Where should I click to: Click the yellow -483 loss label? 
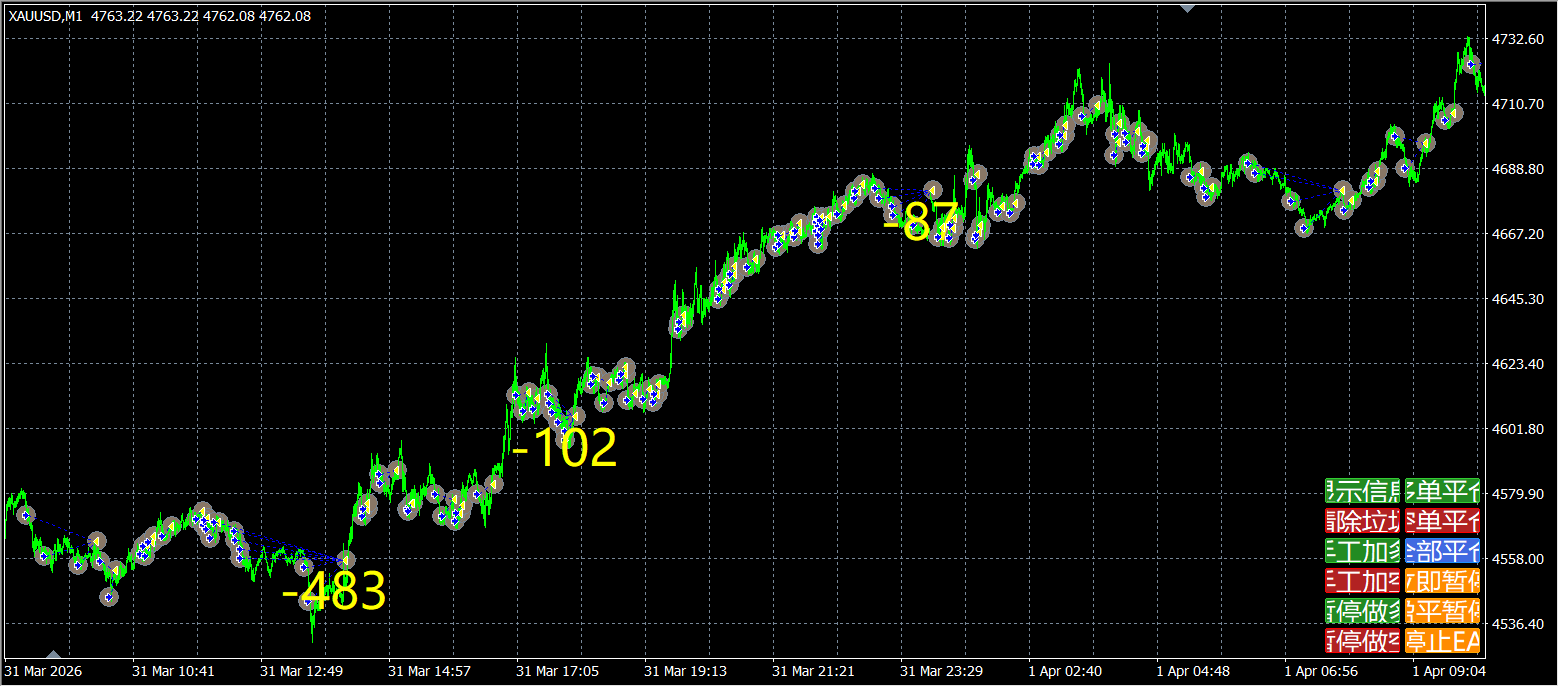[x=334, y=592]
